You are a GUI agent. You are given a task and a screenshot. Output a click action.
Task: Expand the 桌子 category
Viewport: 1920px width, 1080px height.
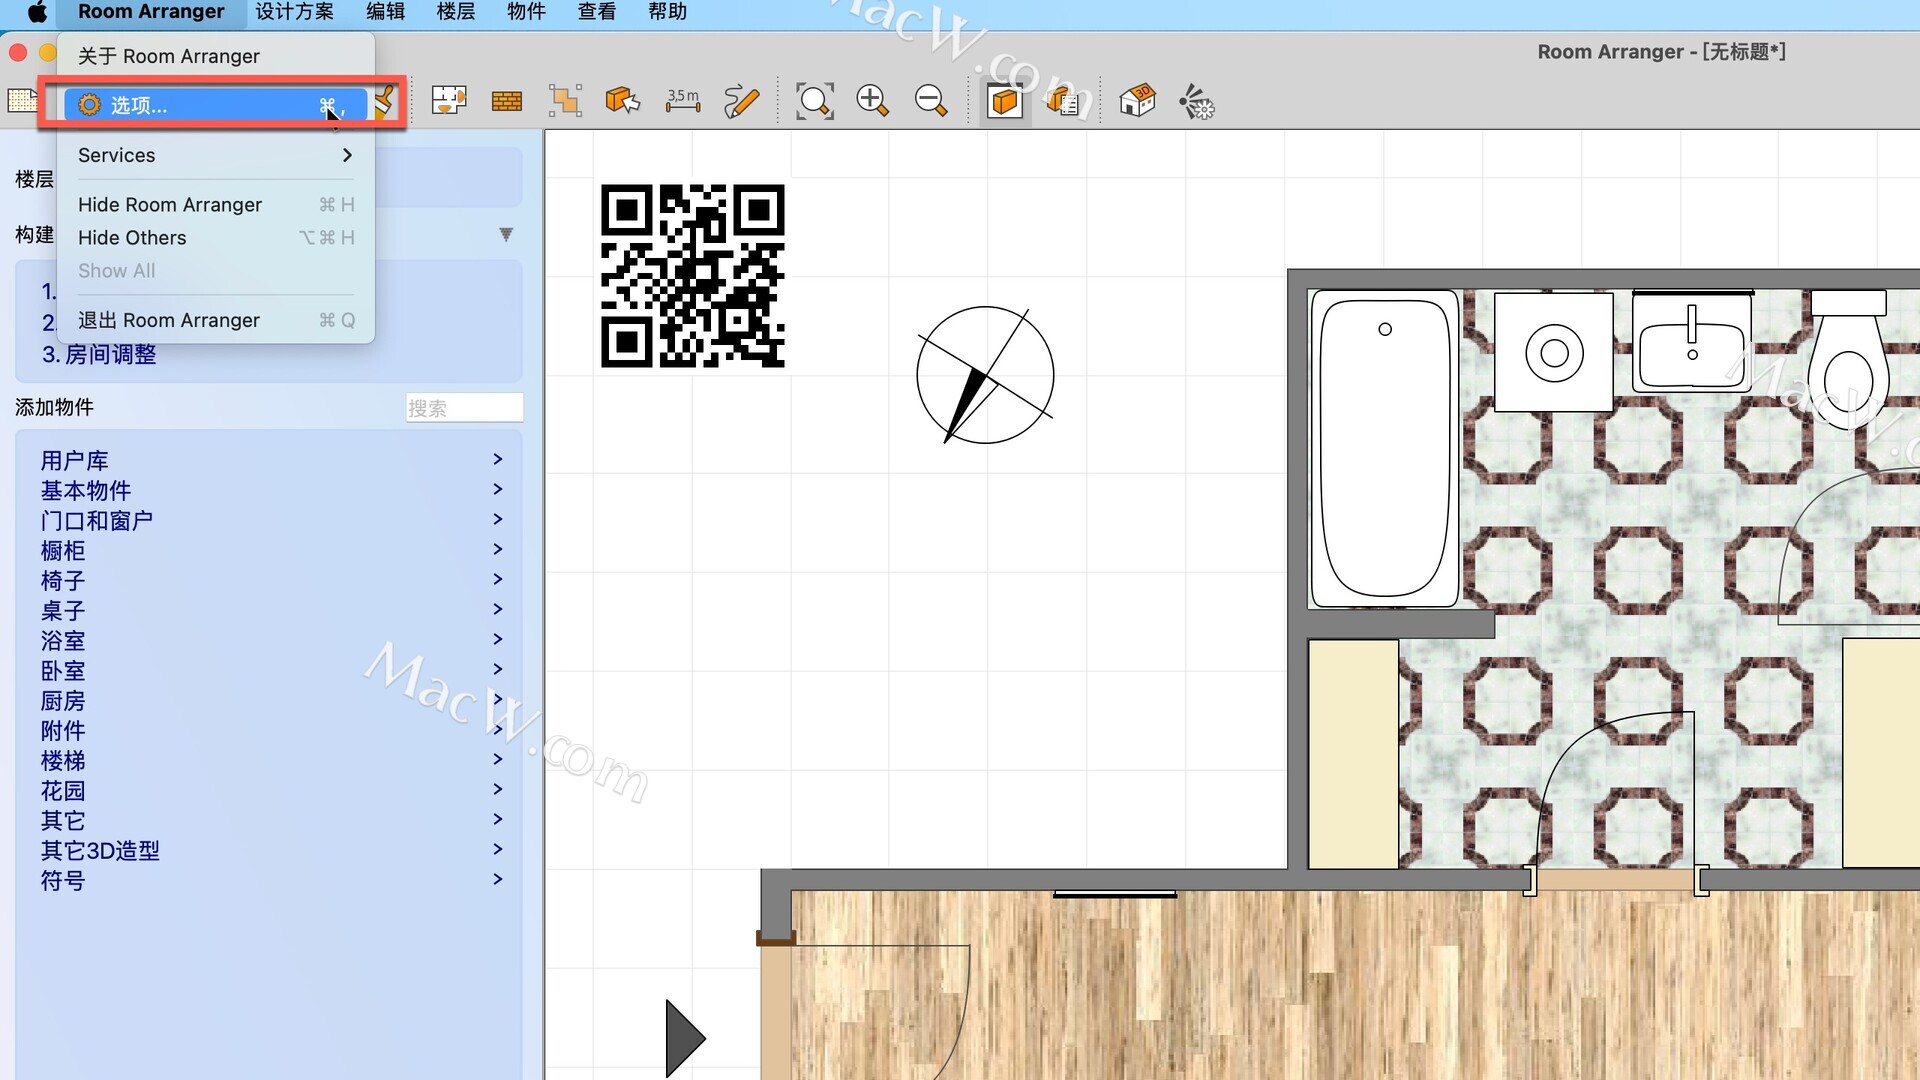point(270,610)
